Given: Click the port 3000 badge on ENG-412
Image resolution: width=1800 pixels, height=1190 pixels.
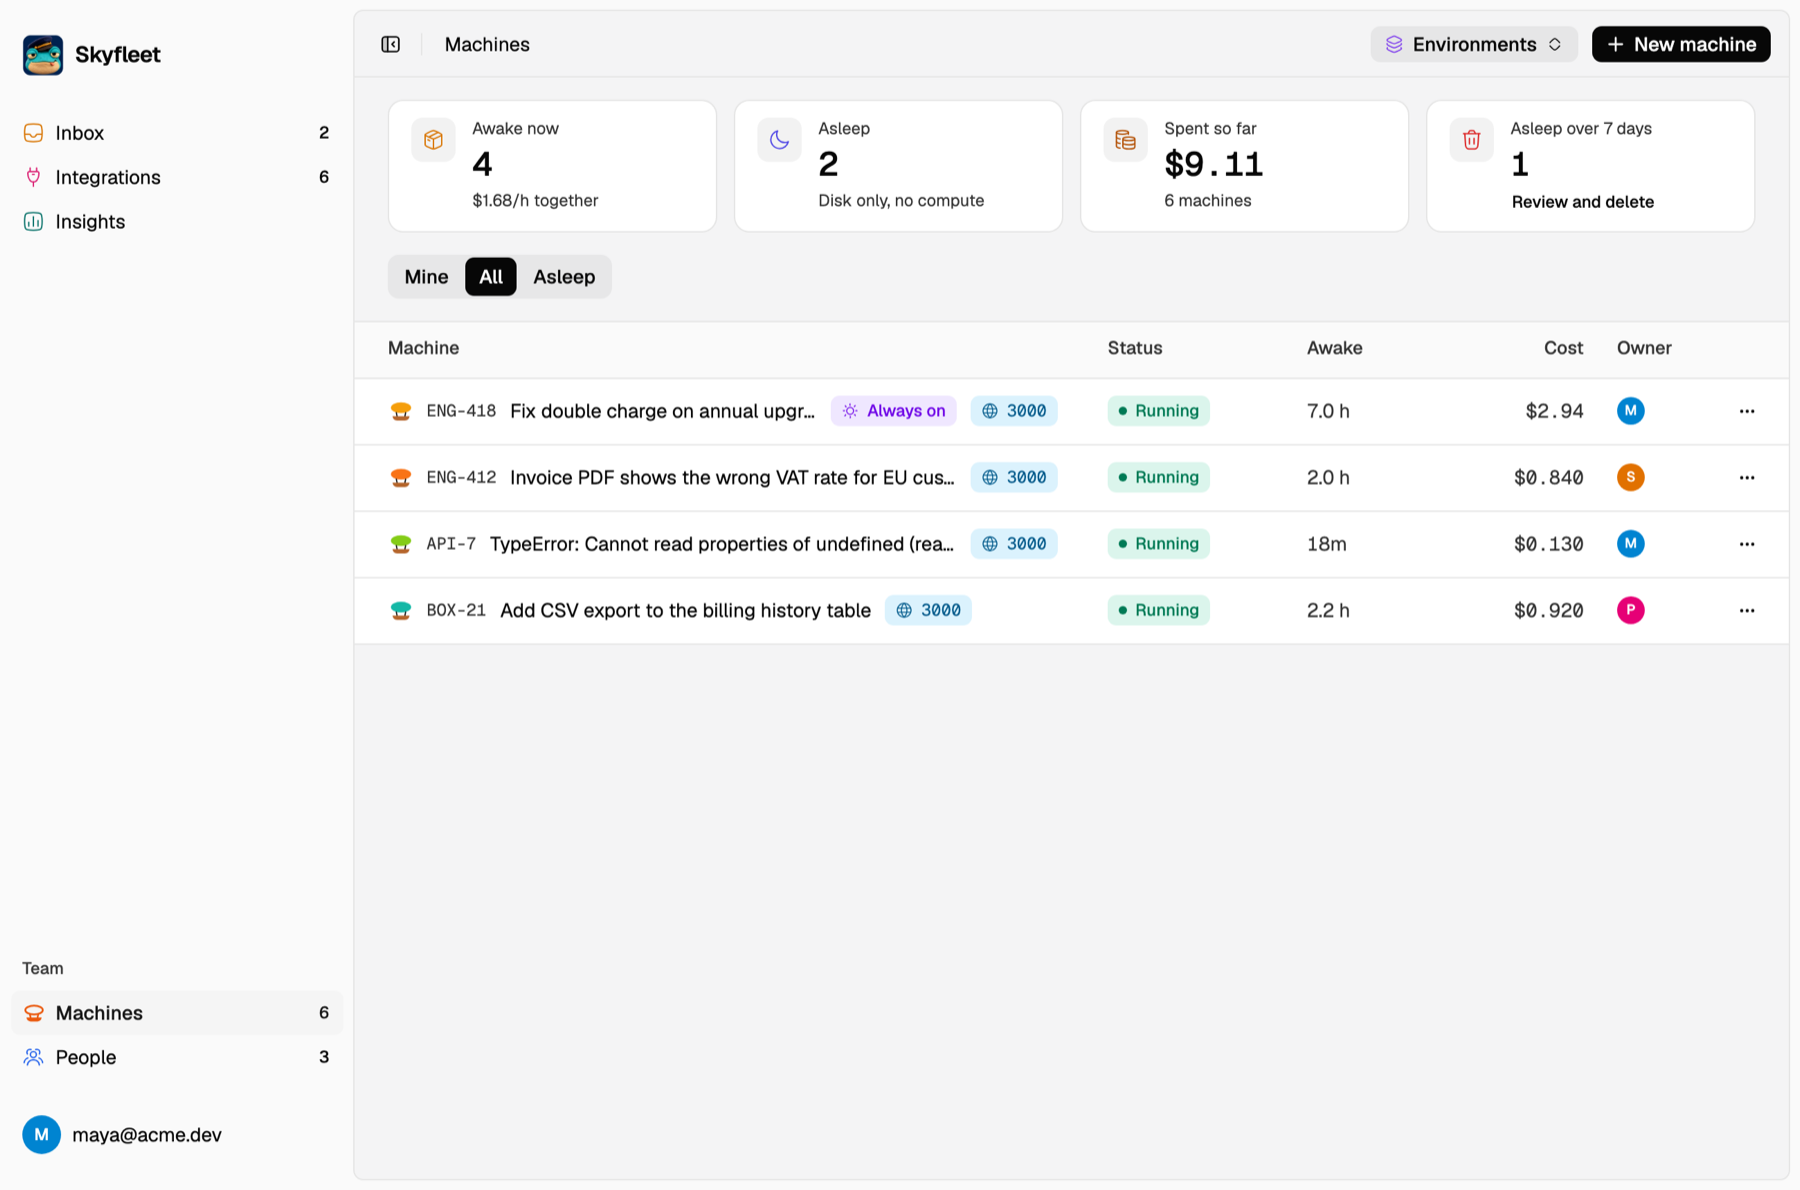Looking at the screenshot, I should tap(1014, 478).
